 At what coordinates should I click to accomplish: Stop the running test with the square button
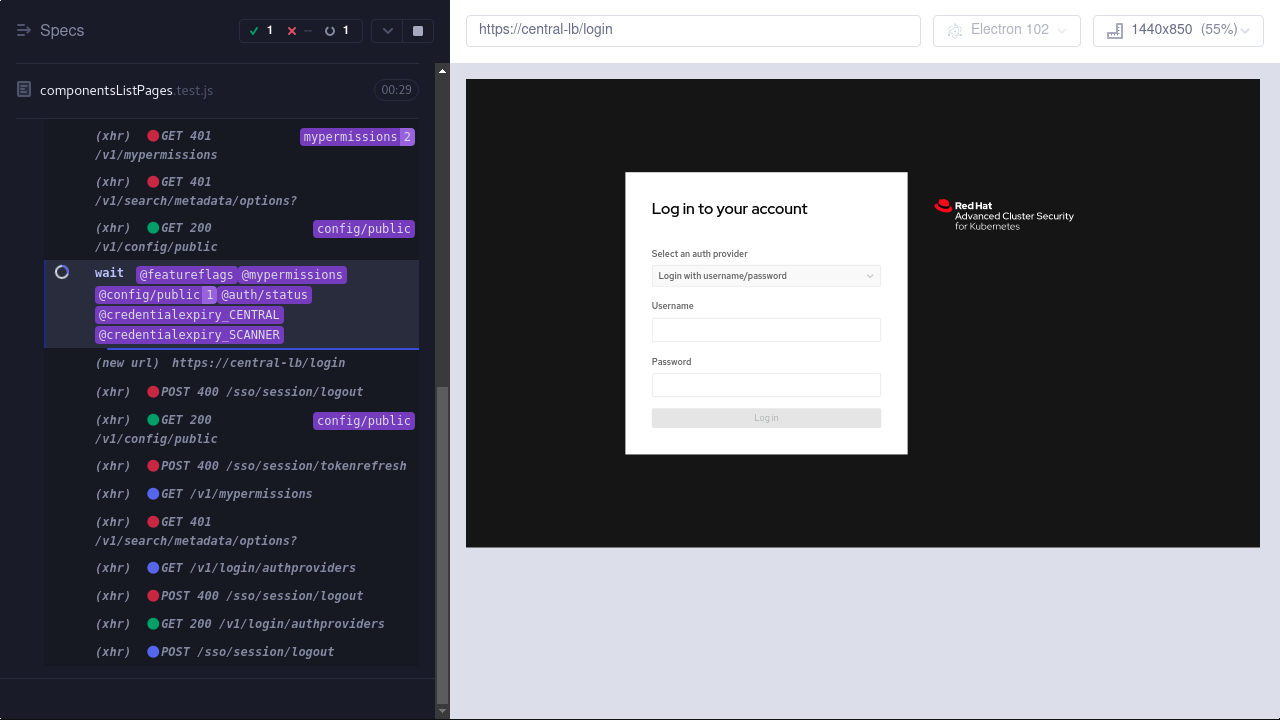418,31
